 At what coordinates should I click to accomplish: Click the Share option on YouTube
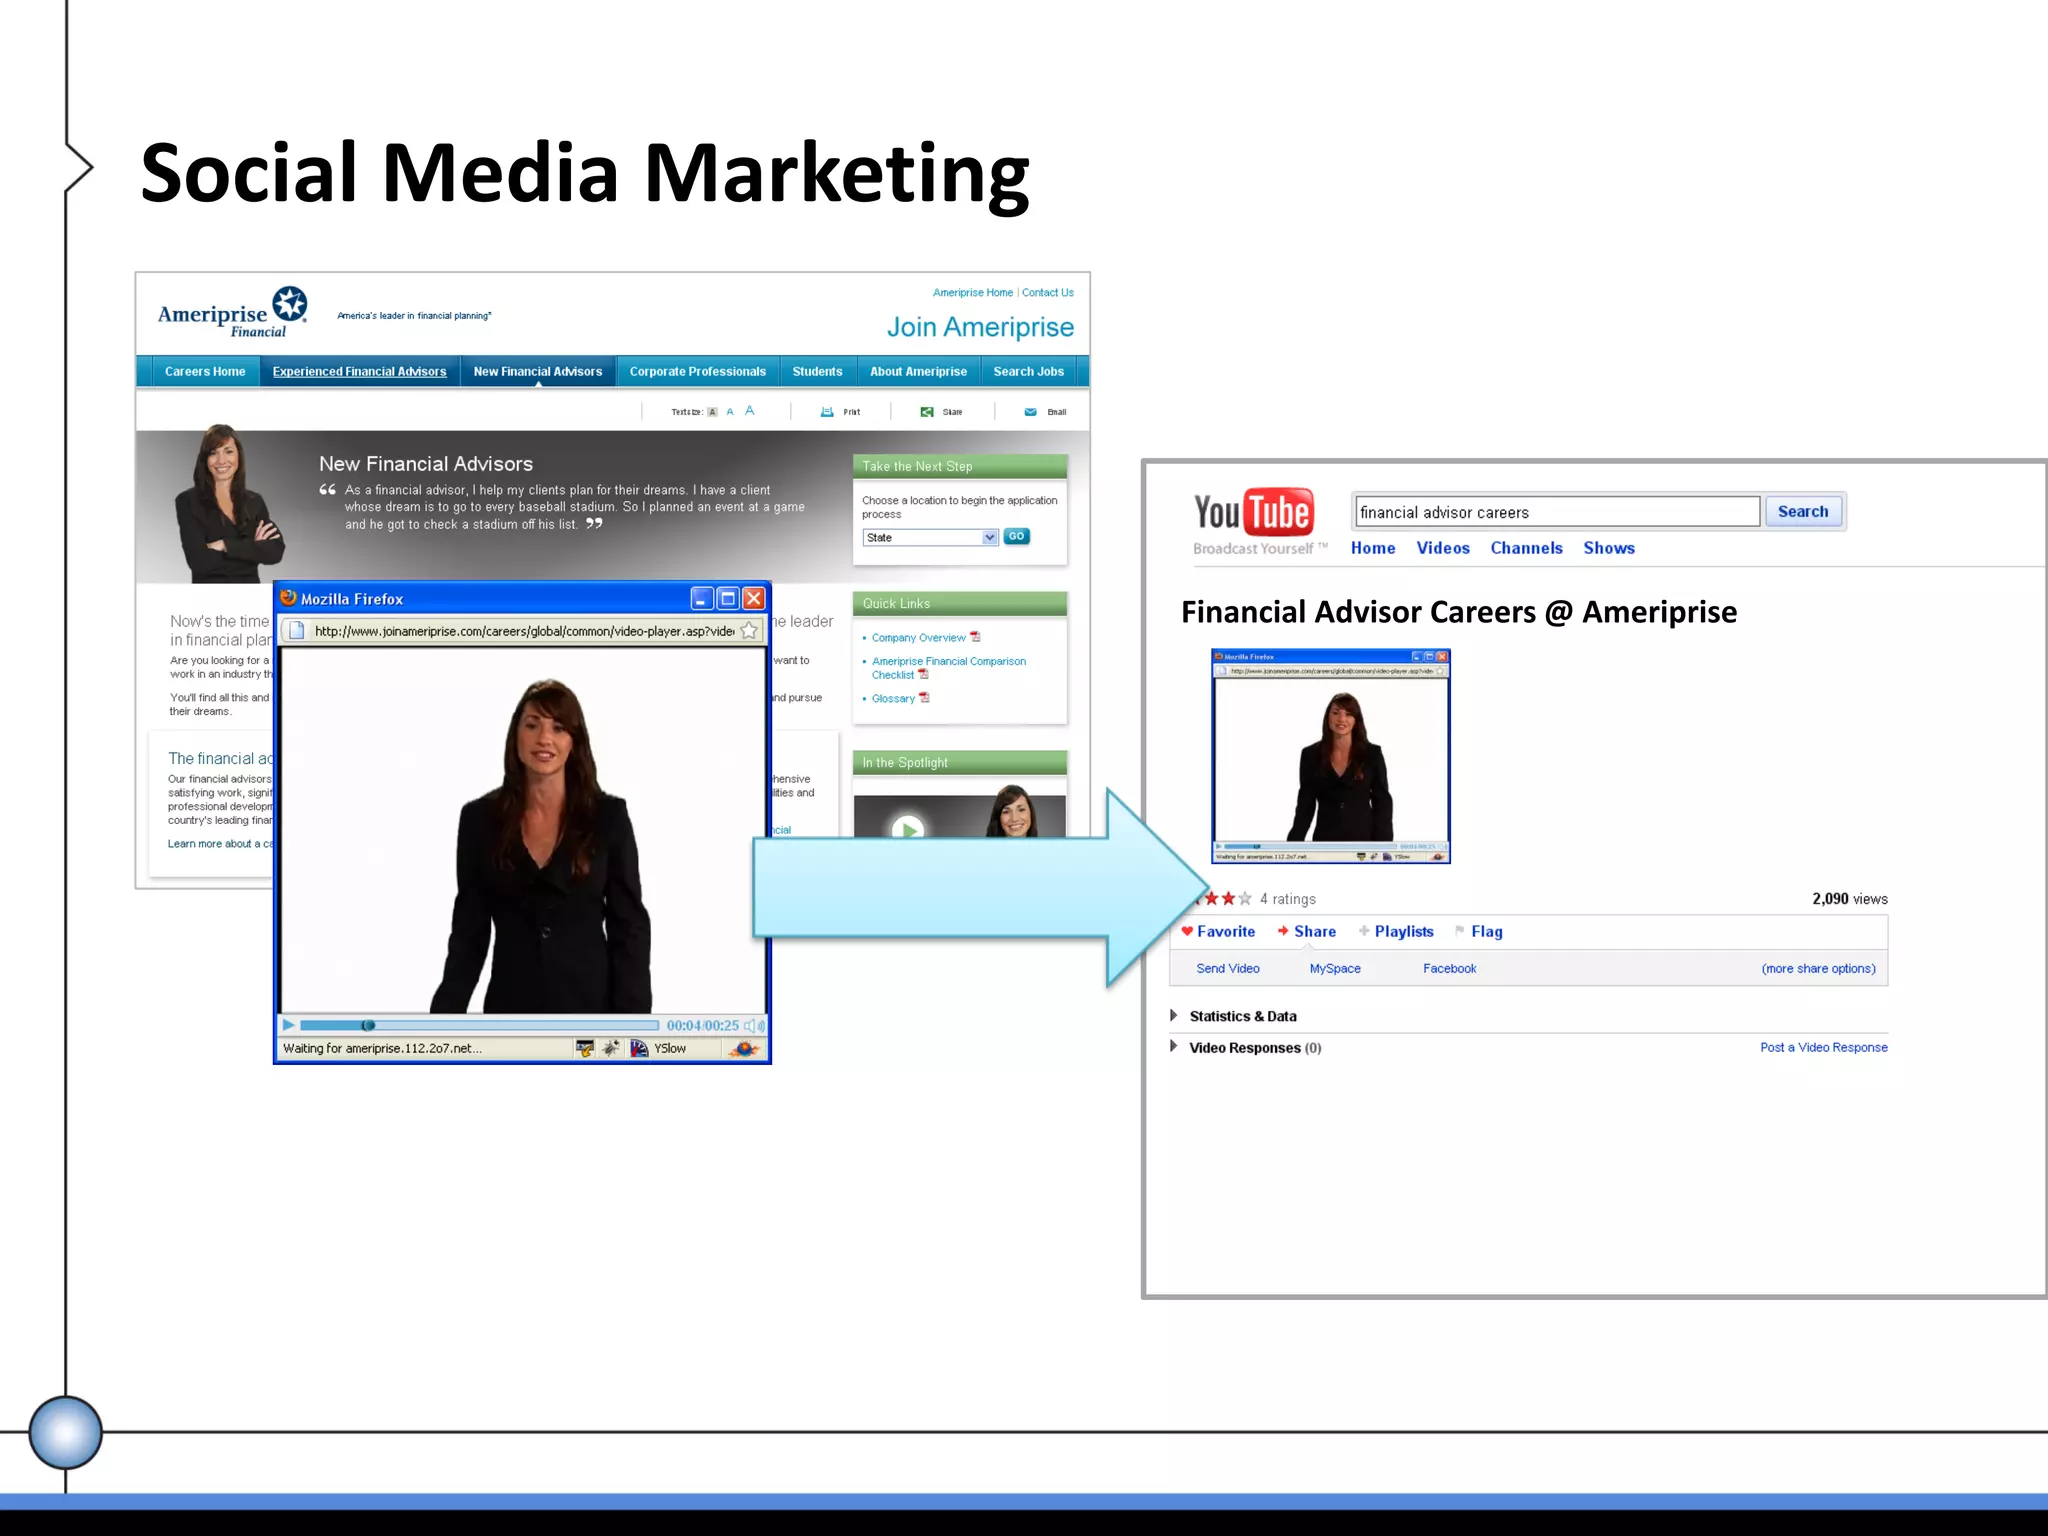pos(1306,931)
